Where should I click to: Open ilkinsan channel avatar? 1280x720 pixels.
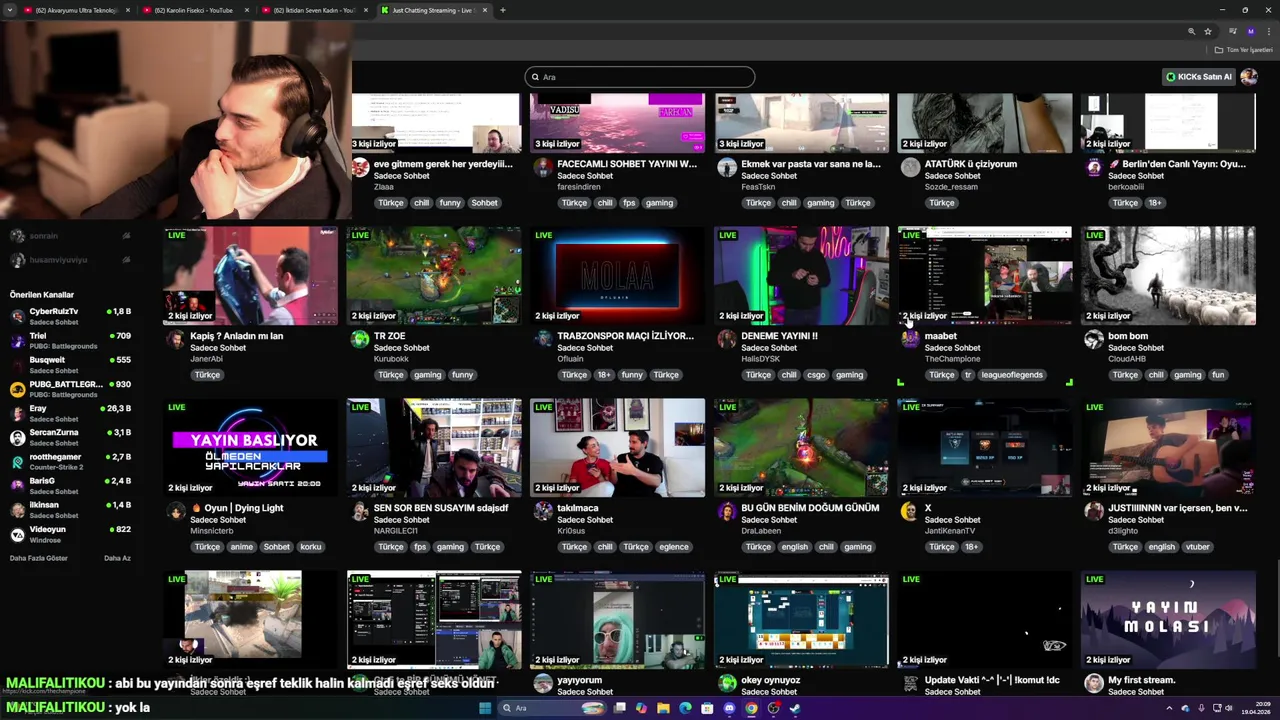click(17, 510)
